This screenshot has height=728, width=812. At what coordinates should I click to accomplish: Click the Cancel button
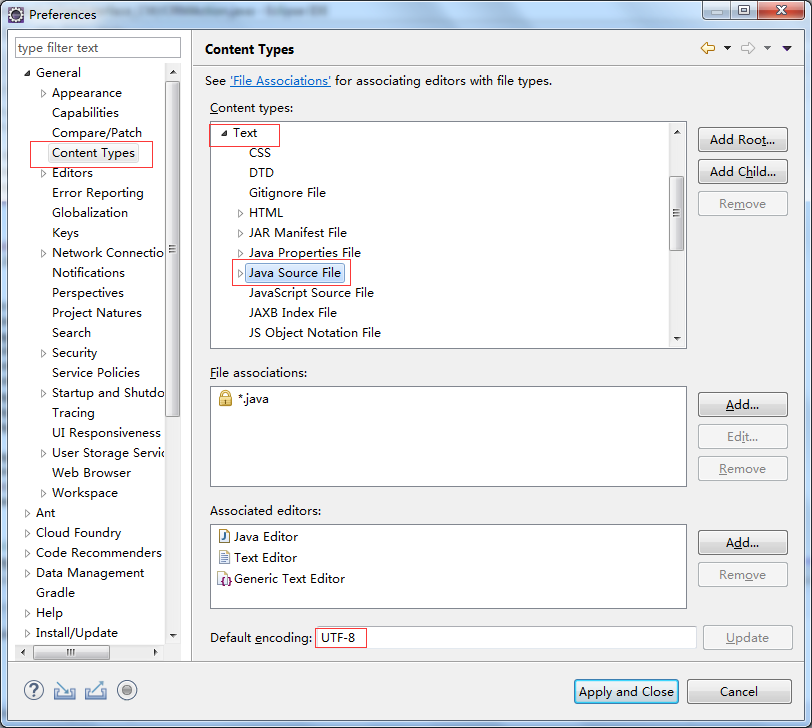coord(739,692)
